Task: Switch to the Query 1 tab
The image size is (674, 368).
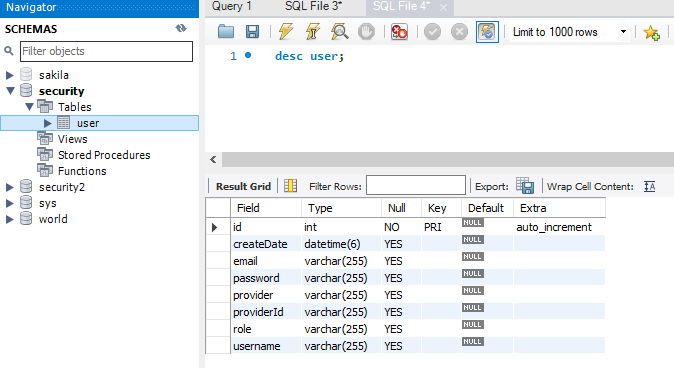Action: (232, 6)
